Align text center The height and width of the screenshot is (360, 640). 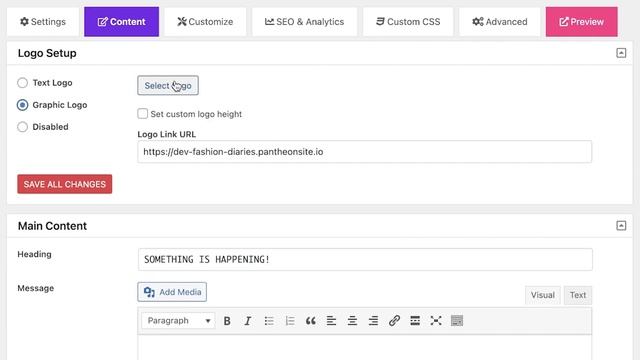[352, 321]
